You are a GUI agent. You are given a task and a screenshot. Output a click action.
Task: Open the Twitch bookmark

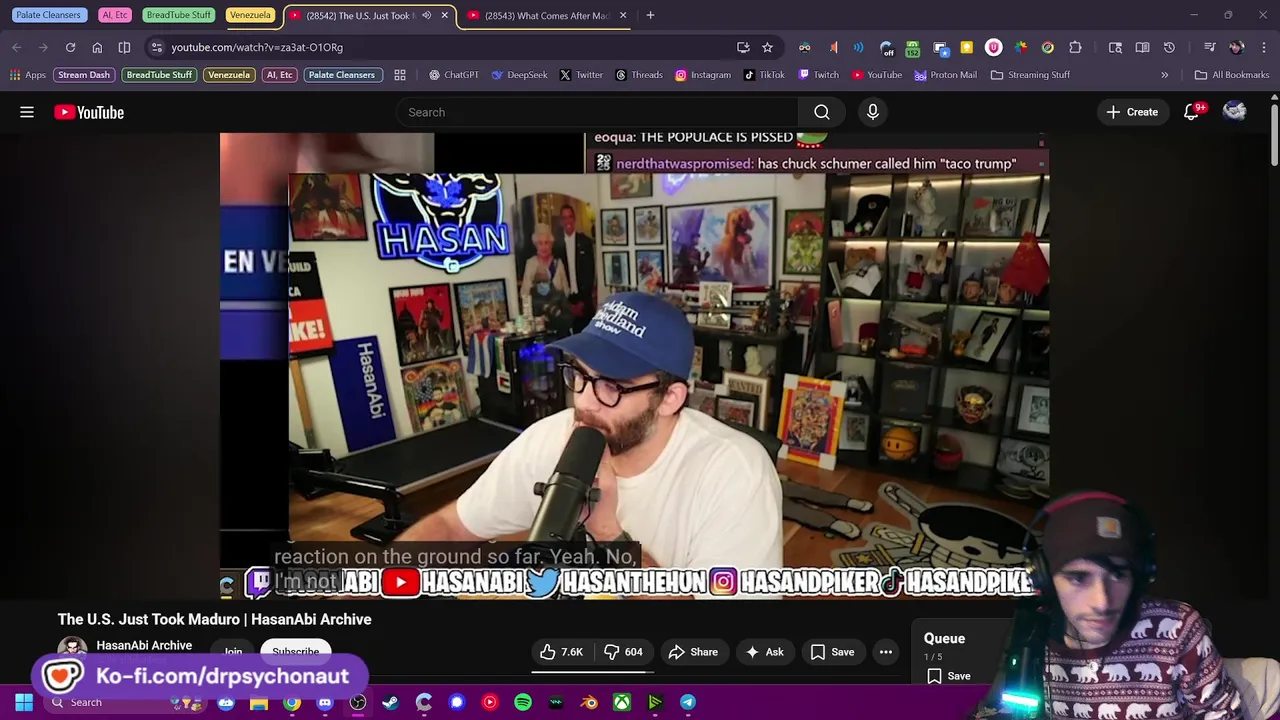(x=818, y=75)
